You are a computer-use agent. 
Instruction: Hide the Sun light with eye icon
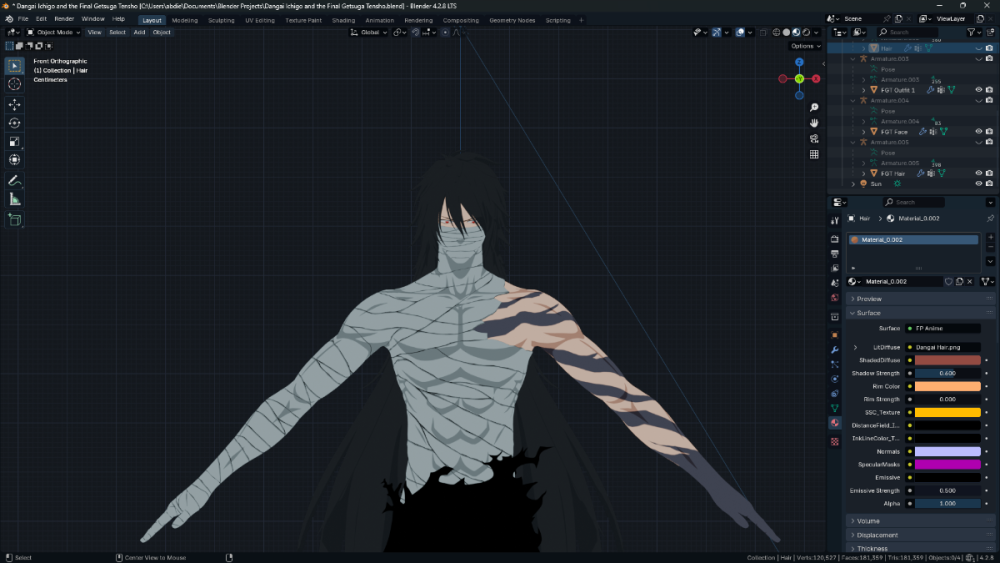pyautogui.click(x=978, y=184)
